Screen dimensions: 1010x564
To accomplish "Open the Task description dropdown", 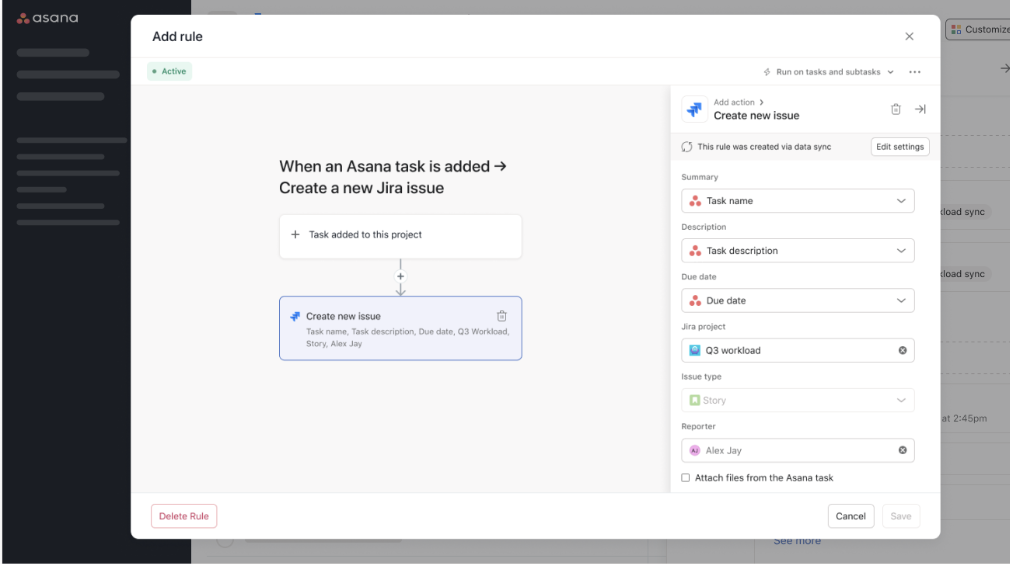I will pos(797,250).
